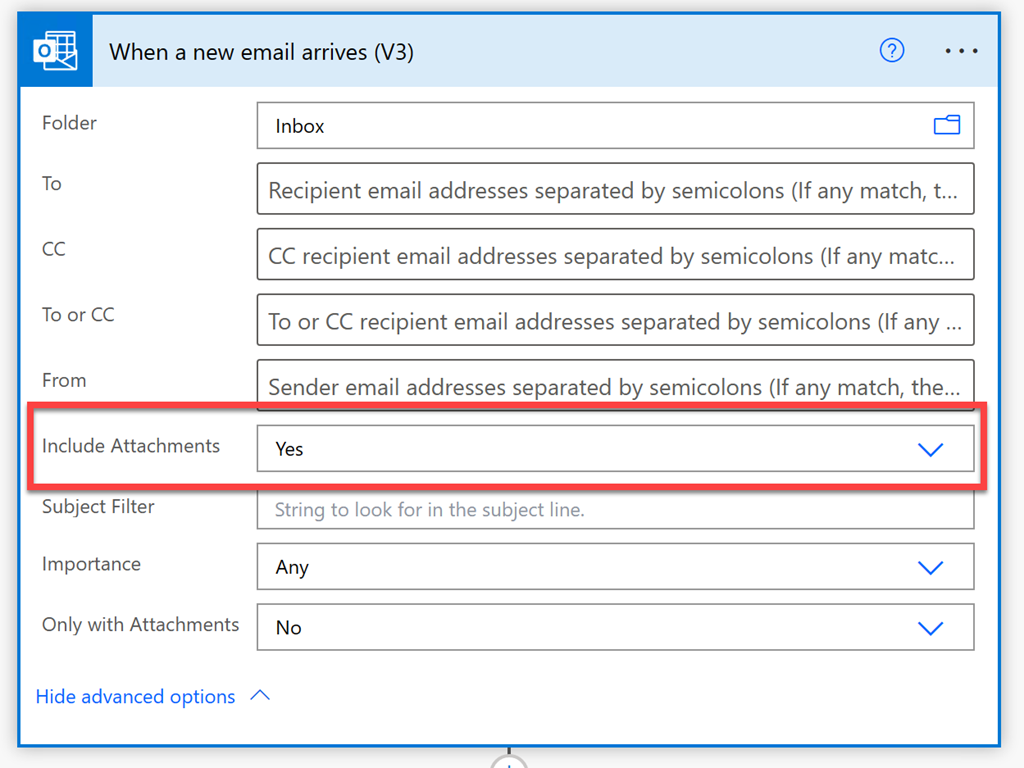Click the Hide advanced options link
The image size is (1024, 768).
pos(135,697)
